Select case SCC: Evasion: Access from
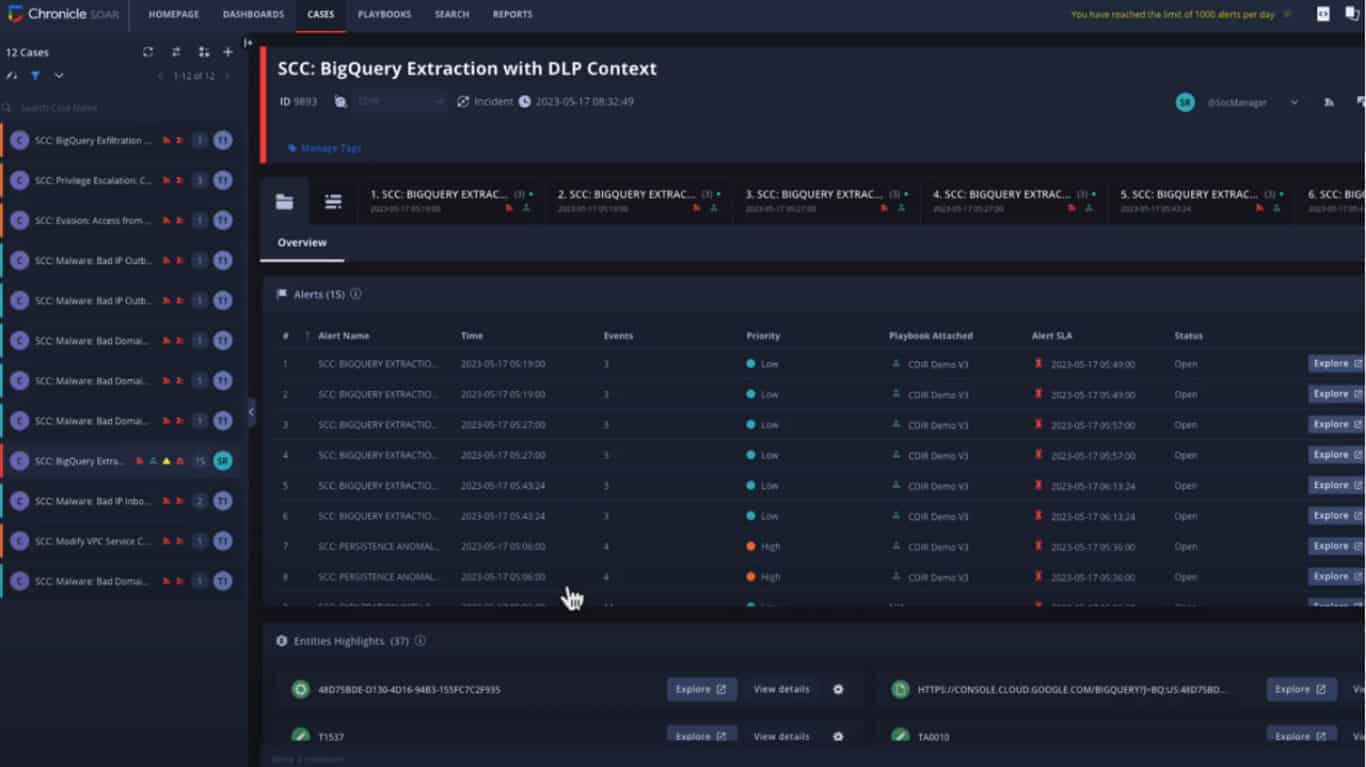 (121, 221)
